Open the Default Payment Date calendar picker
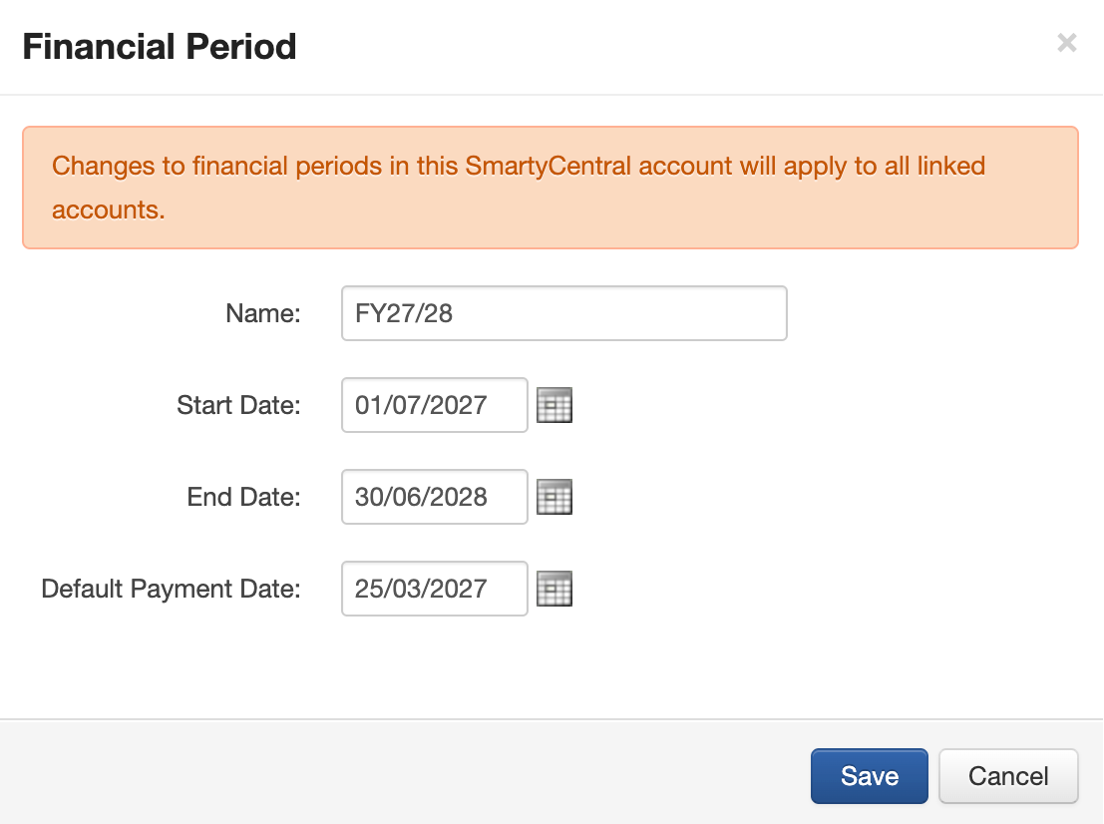1104x824 pixels. [x=554, y=589]
